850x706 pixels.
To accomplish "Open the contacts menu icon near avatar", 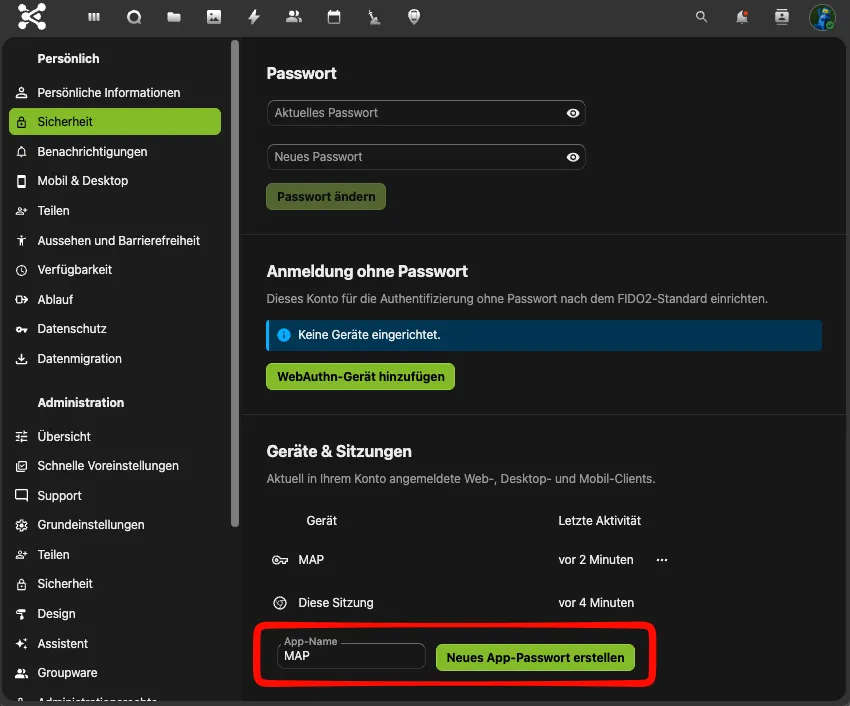I will click(782, 17).
